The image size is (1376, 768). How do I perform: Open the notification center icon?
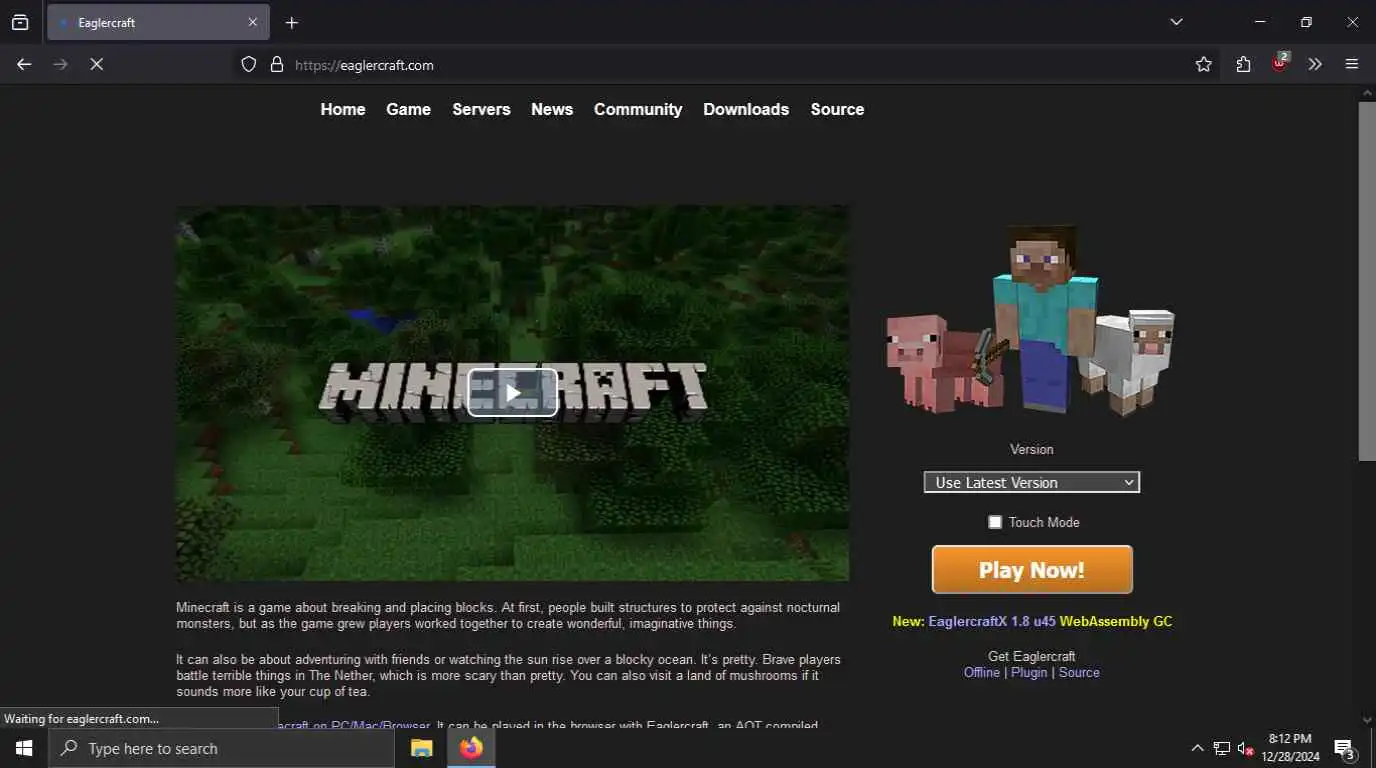1344,748
